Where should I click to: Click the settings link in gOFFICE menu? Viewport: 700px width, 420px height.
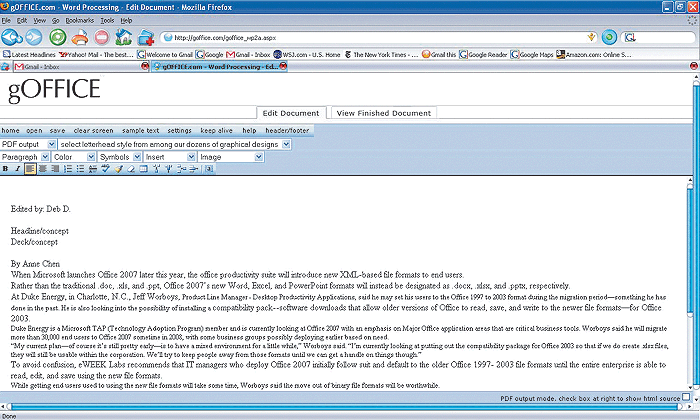tap(179, 130)
